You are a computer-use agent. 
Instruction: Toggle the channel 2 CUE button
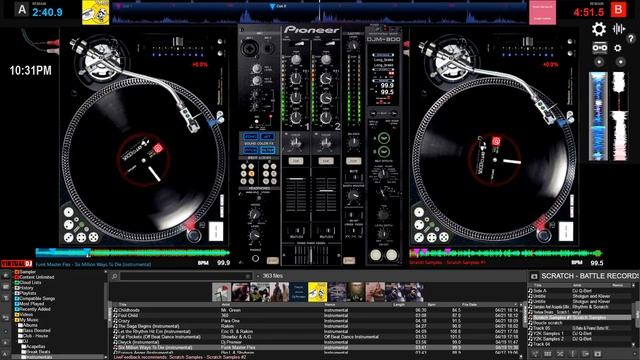pyautogui.click(x=325, y=161)
